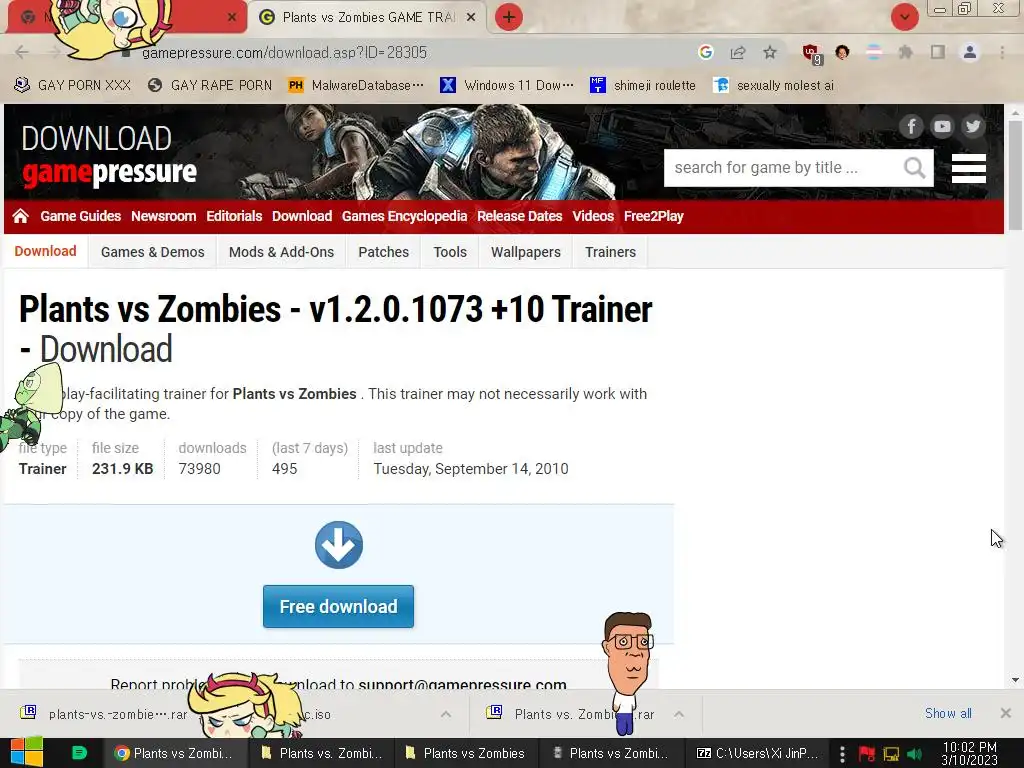Close the Plants vs Zombies GAME TRAINER tab
This screenshot has width=1024, height=768.
coord(471,17)
